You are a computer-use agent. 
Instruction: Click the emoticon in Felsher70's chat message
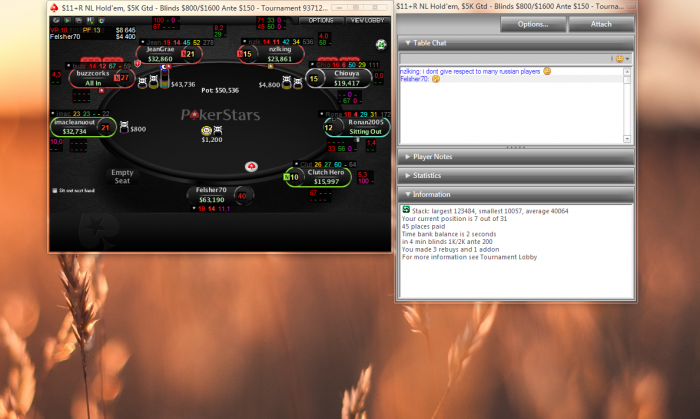pos(436,79)
